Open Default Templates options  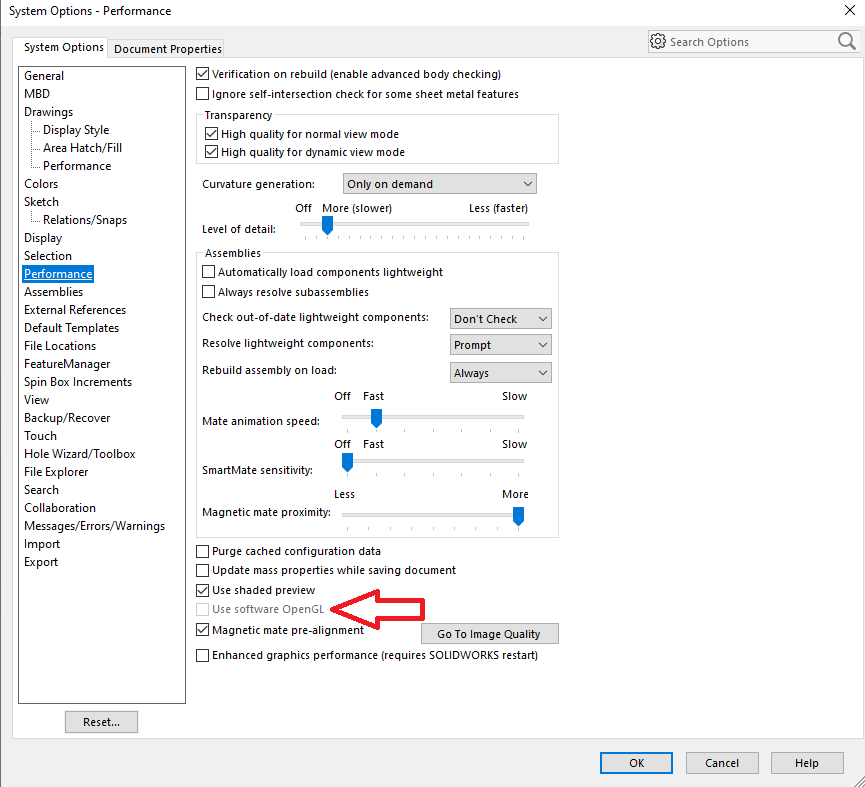click(71, 328)
